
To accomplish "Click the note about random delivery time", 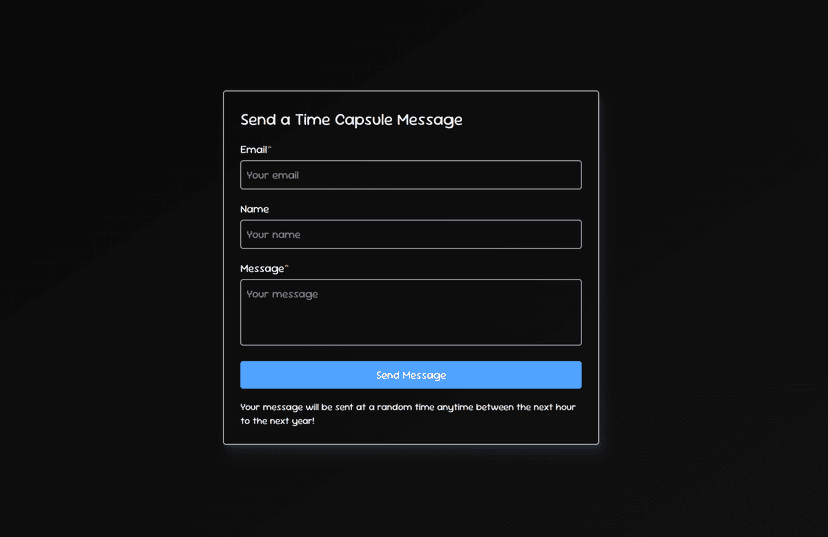I will click(x=408, y=408).
